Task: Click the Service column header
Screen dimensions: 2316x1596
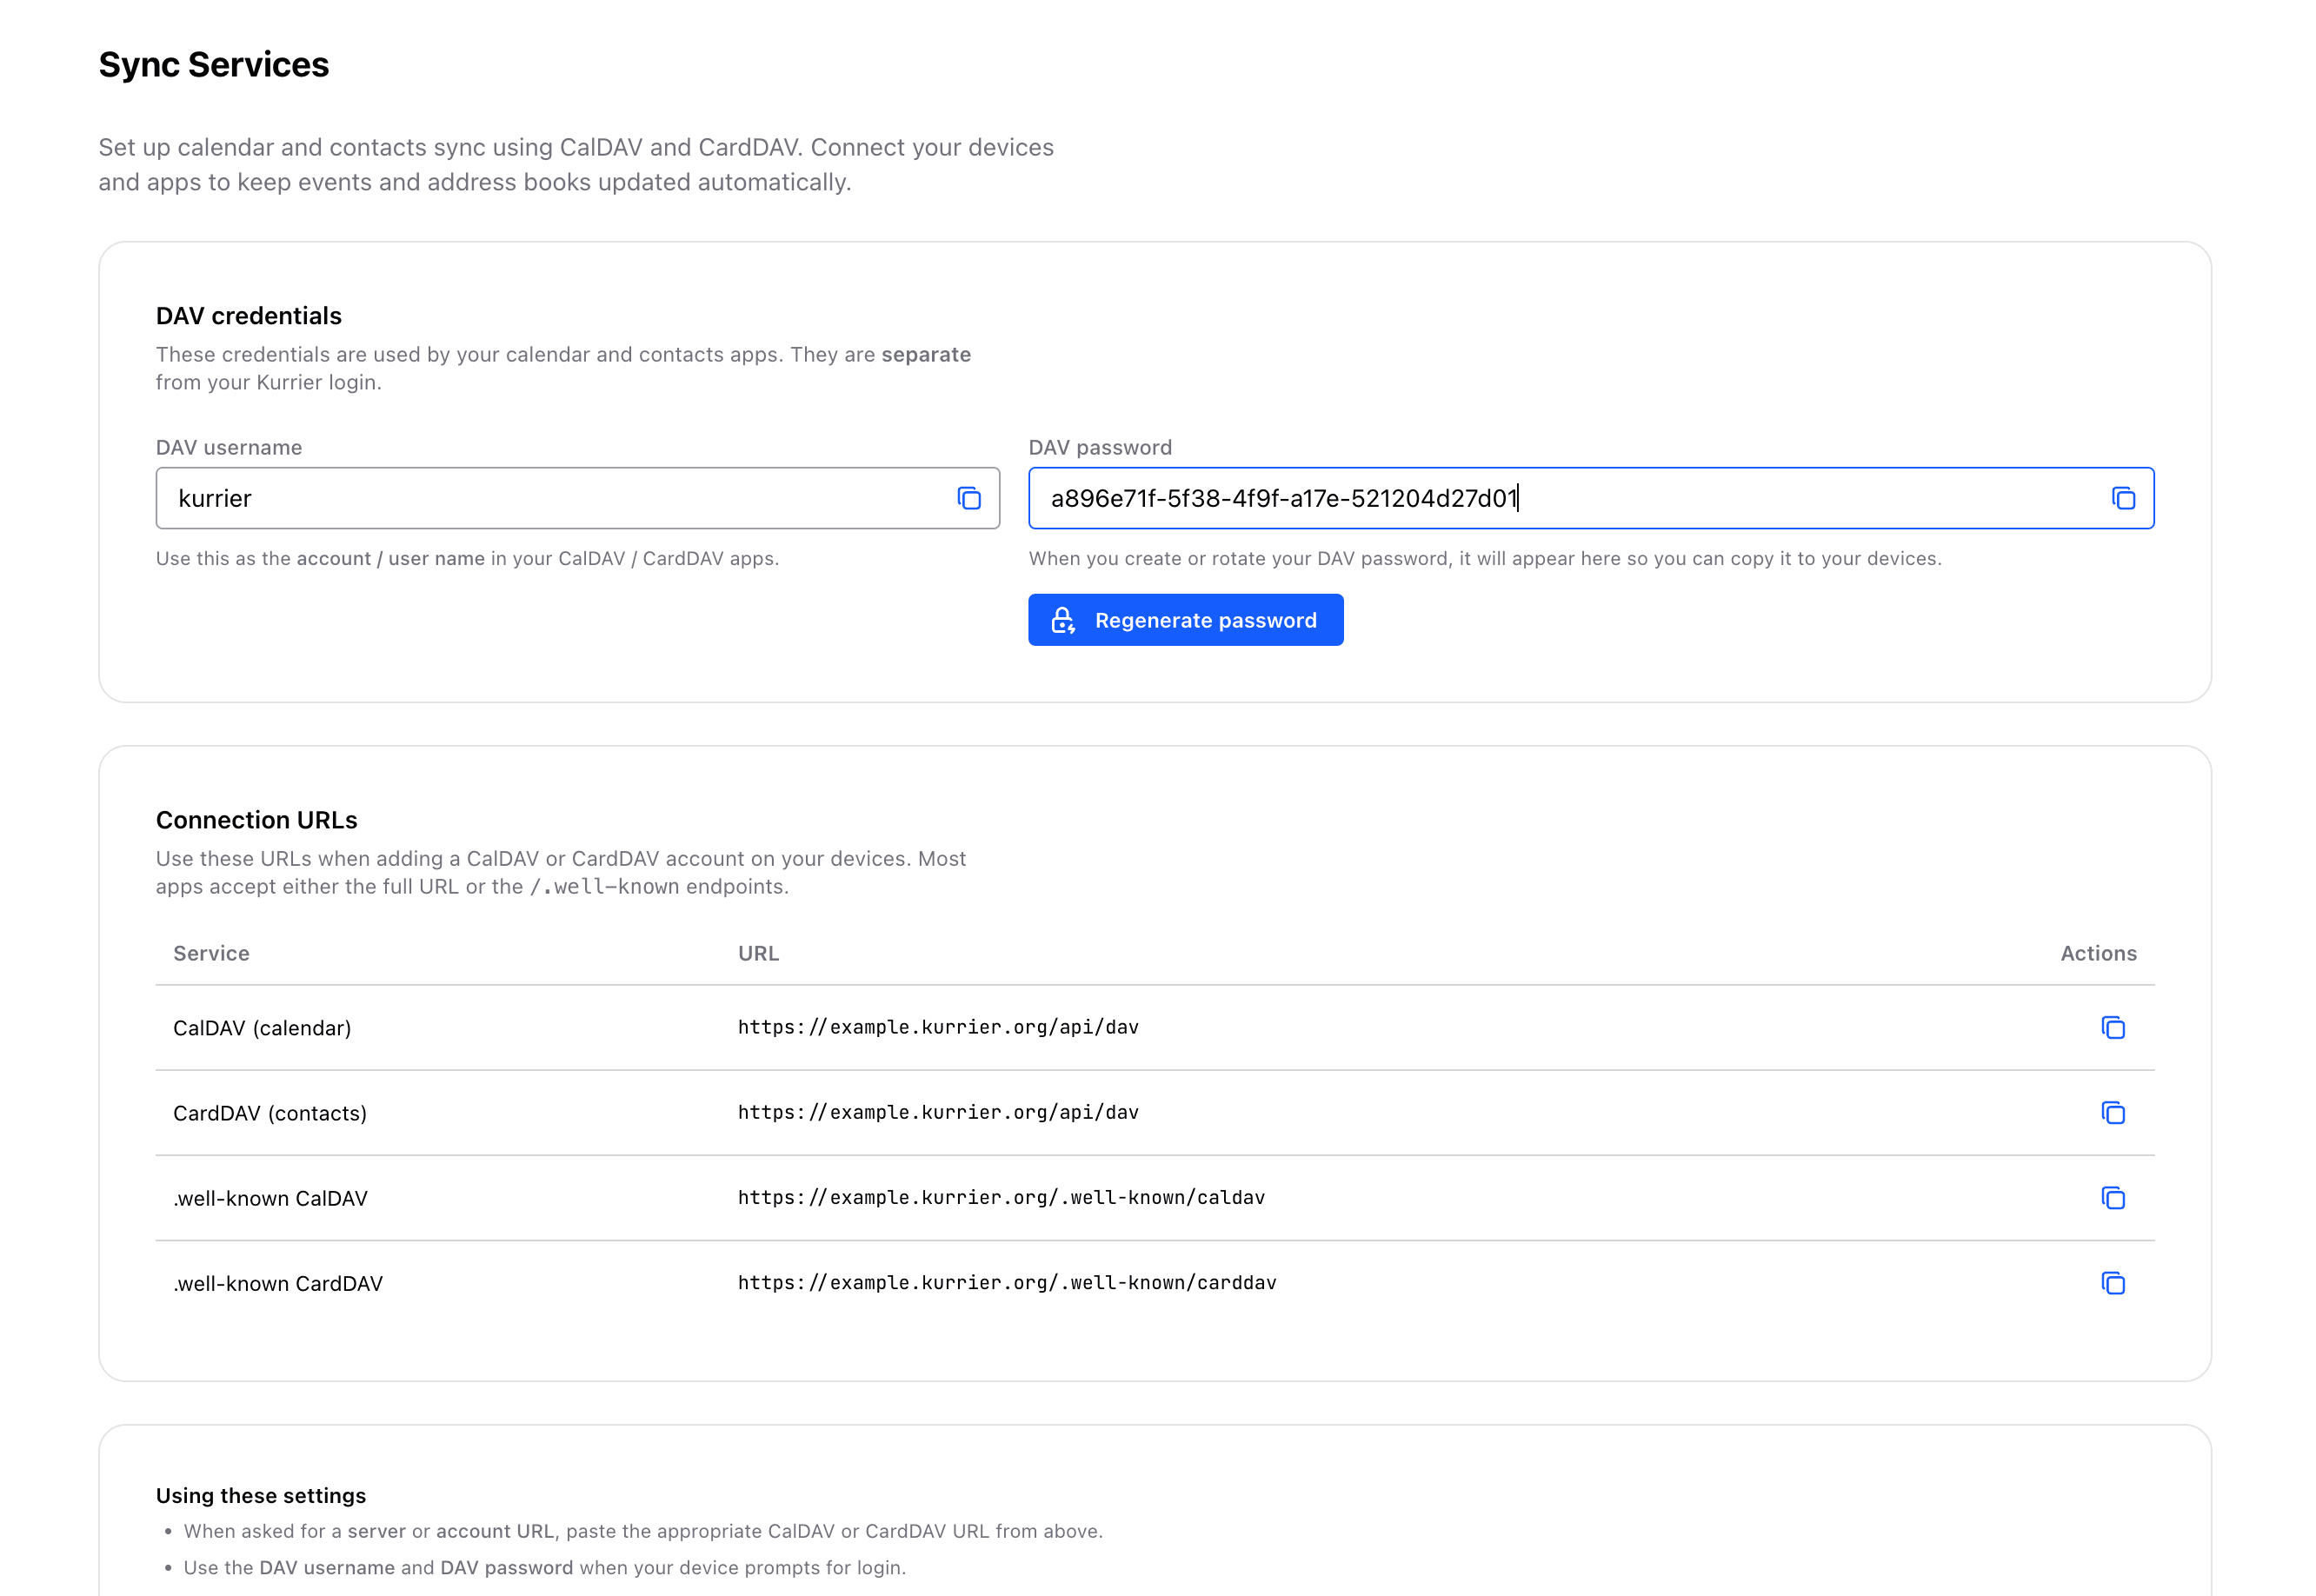Action: point(211,953)
